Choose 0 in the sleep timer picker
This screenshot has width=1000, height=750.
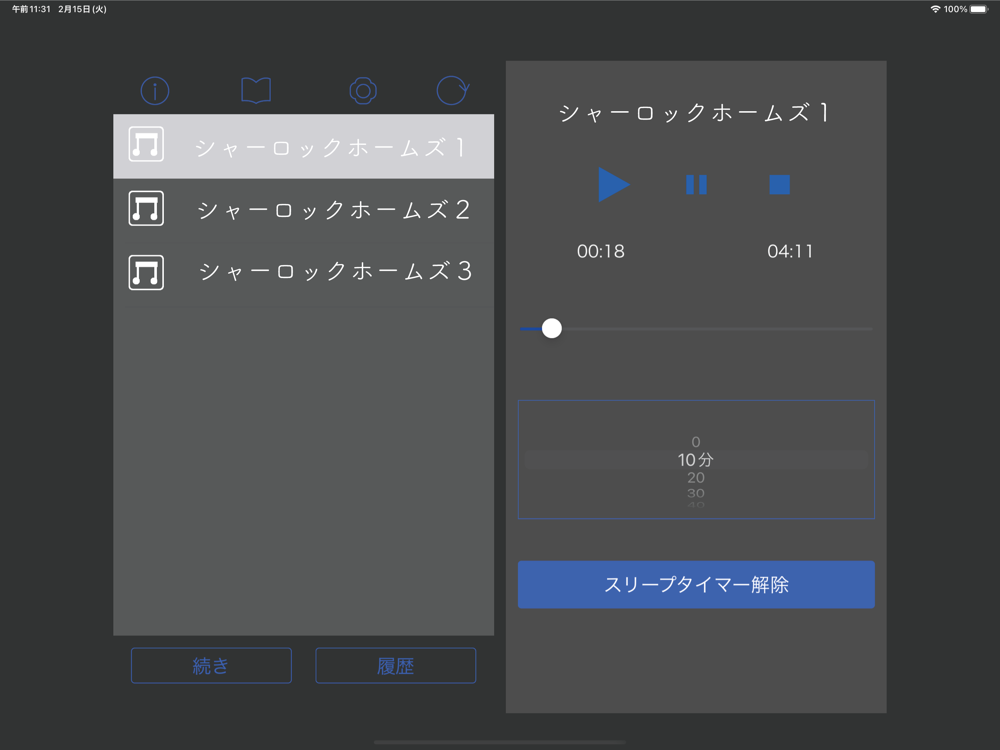[x=696, y=442]
